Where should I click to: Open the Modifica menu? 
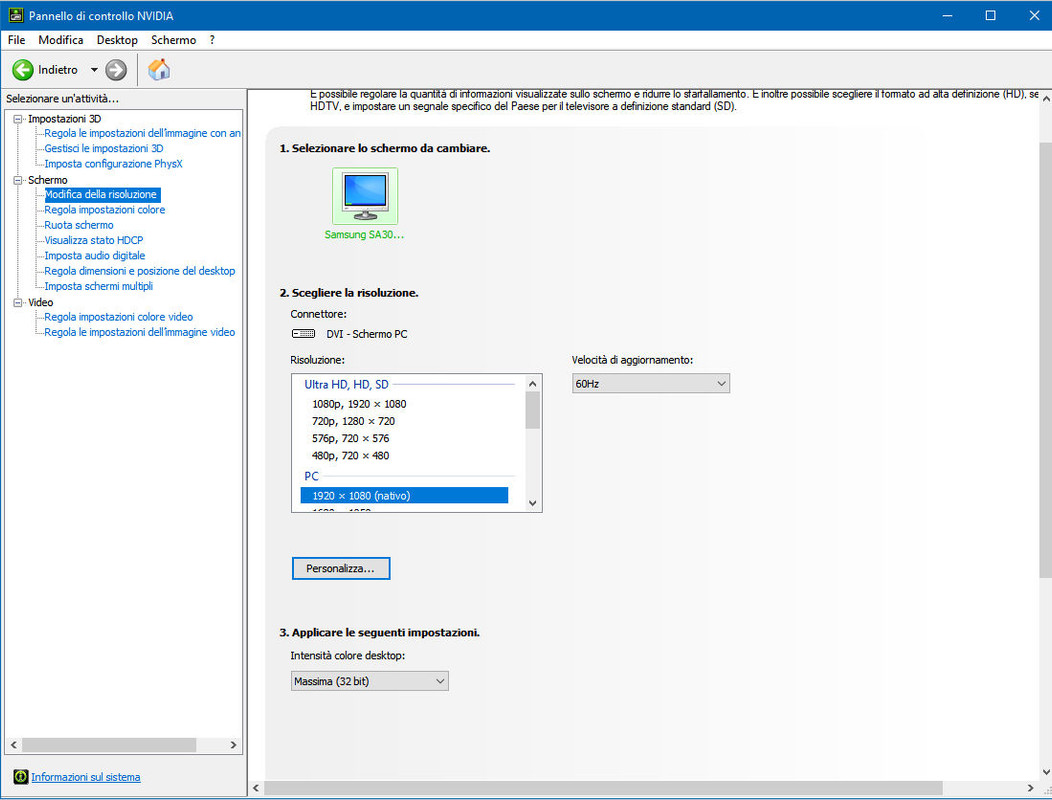point(61,40)
